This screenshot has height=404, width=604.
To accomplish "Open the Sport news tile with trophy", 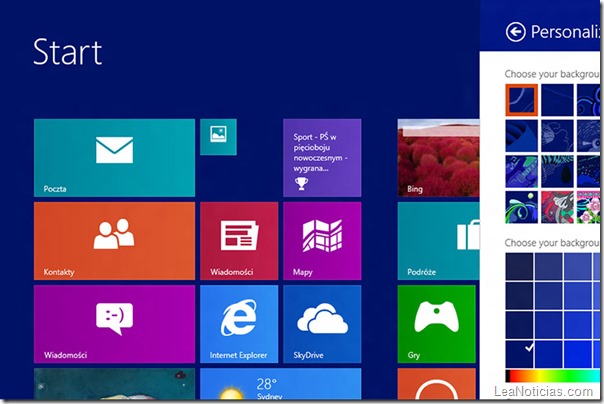I will pos(322,158).
